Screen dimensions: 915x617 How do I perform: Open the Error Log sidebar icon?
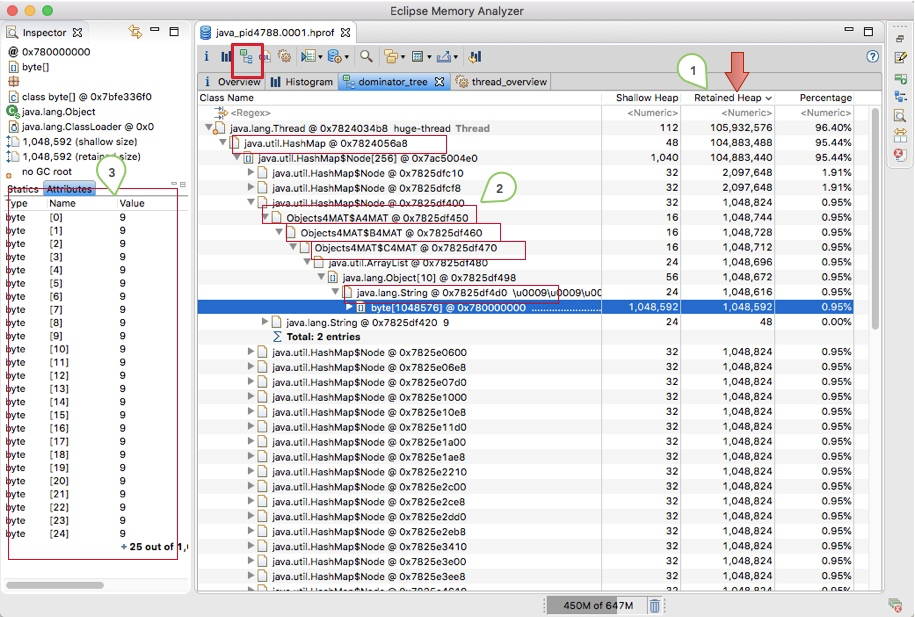click(900, 155)
